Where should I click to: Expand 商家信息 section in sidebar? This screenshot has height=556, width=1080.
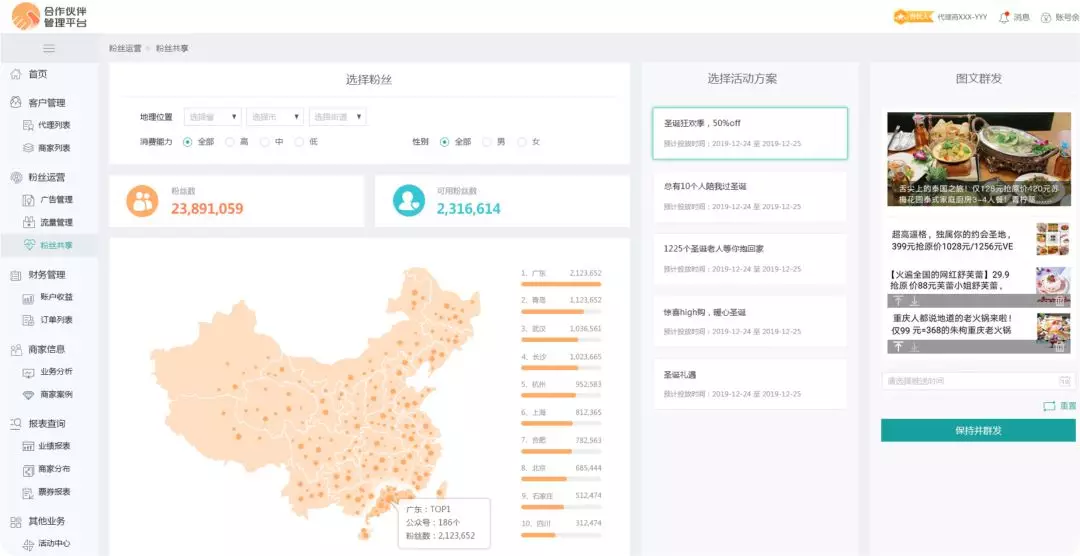tap(47, 349)
